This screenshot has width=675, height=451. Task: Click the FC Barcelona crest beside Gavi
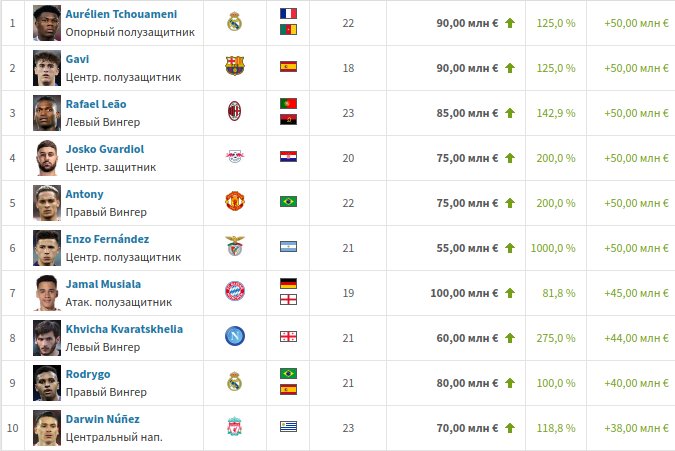(235, 66)
